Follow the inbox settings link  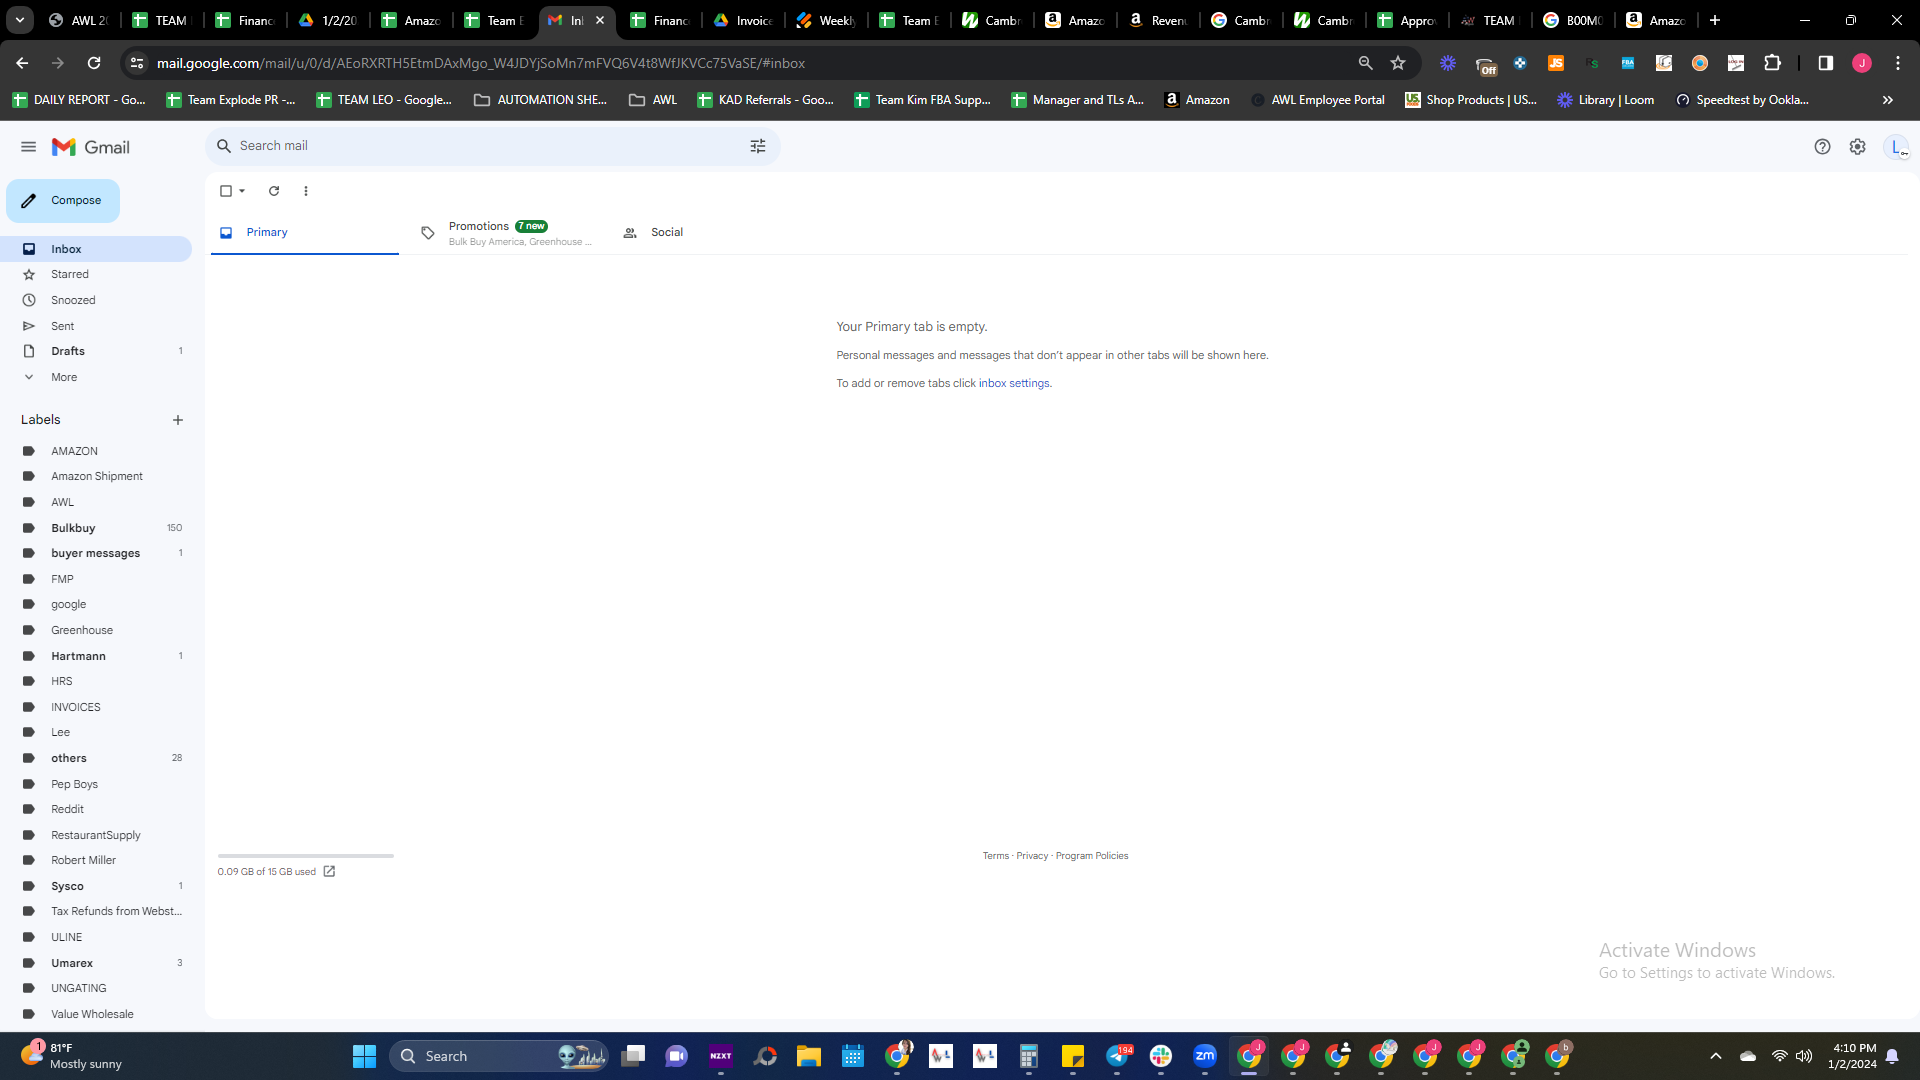(x=1014, y=383)
